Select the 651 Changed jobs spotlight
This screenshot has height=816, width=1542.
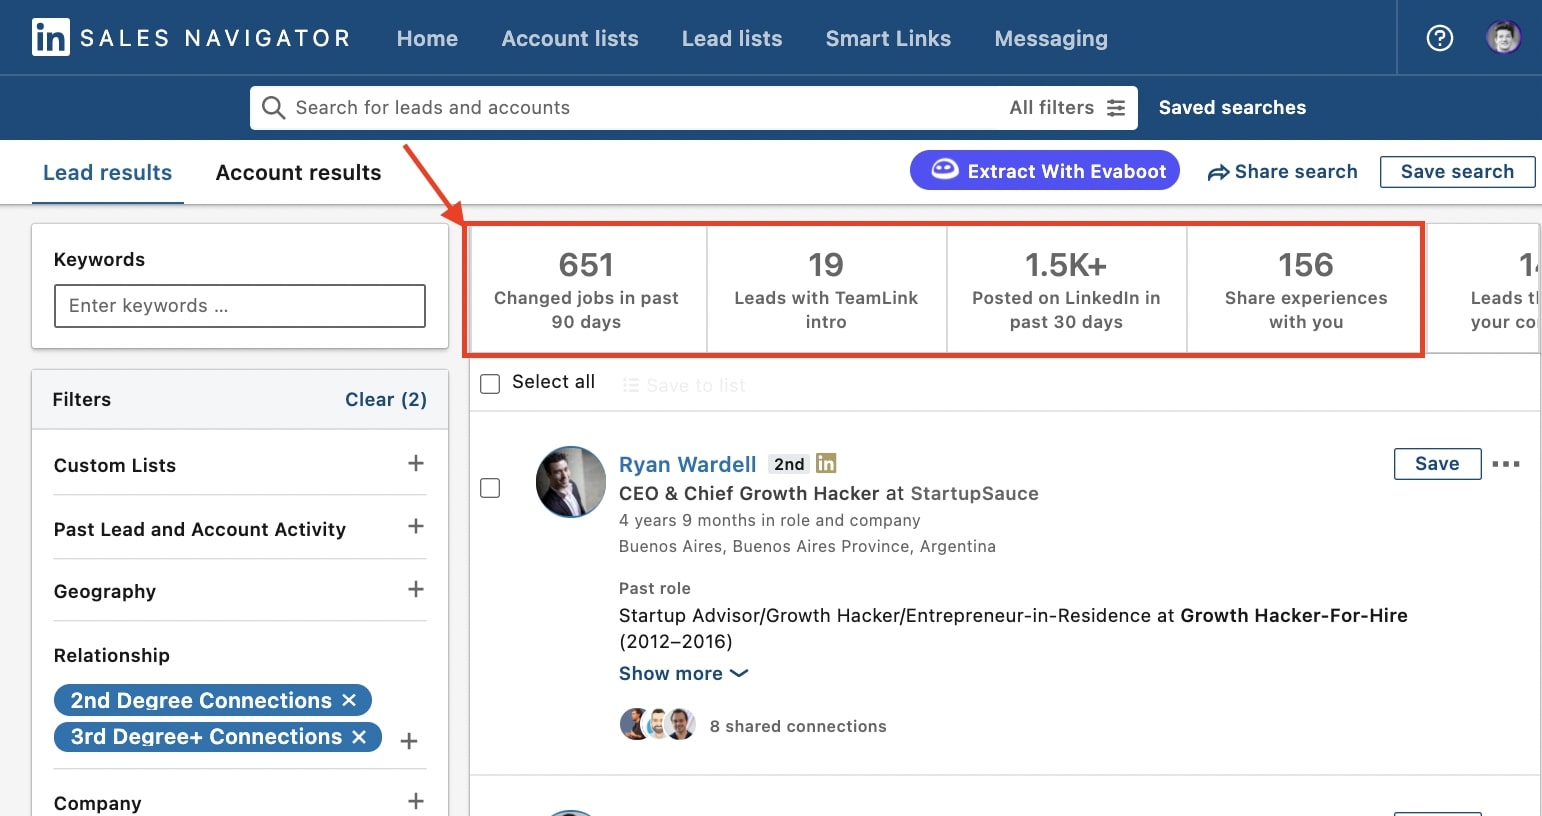[x=587, y=290]
